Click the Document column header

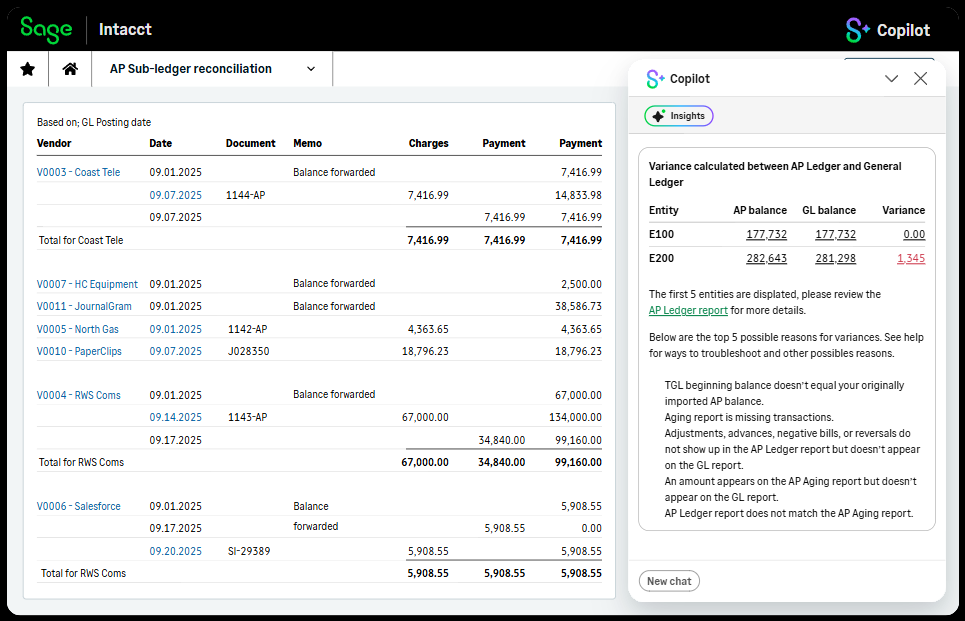coord(250,143)
